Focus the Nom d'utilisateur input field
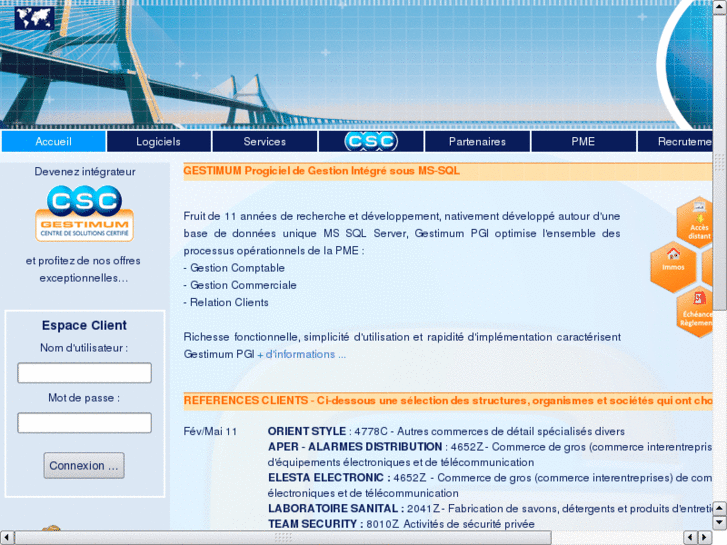This screenshot has width=727, height=545. (84, 373)
